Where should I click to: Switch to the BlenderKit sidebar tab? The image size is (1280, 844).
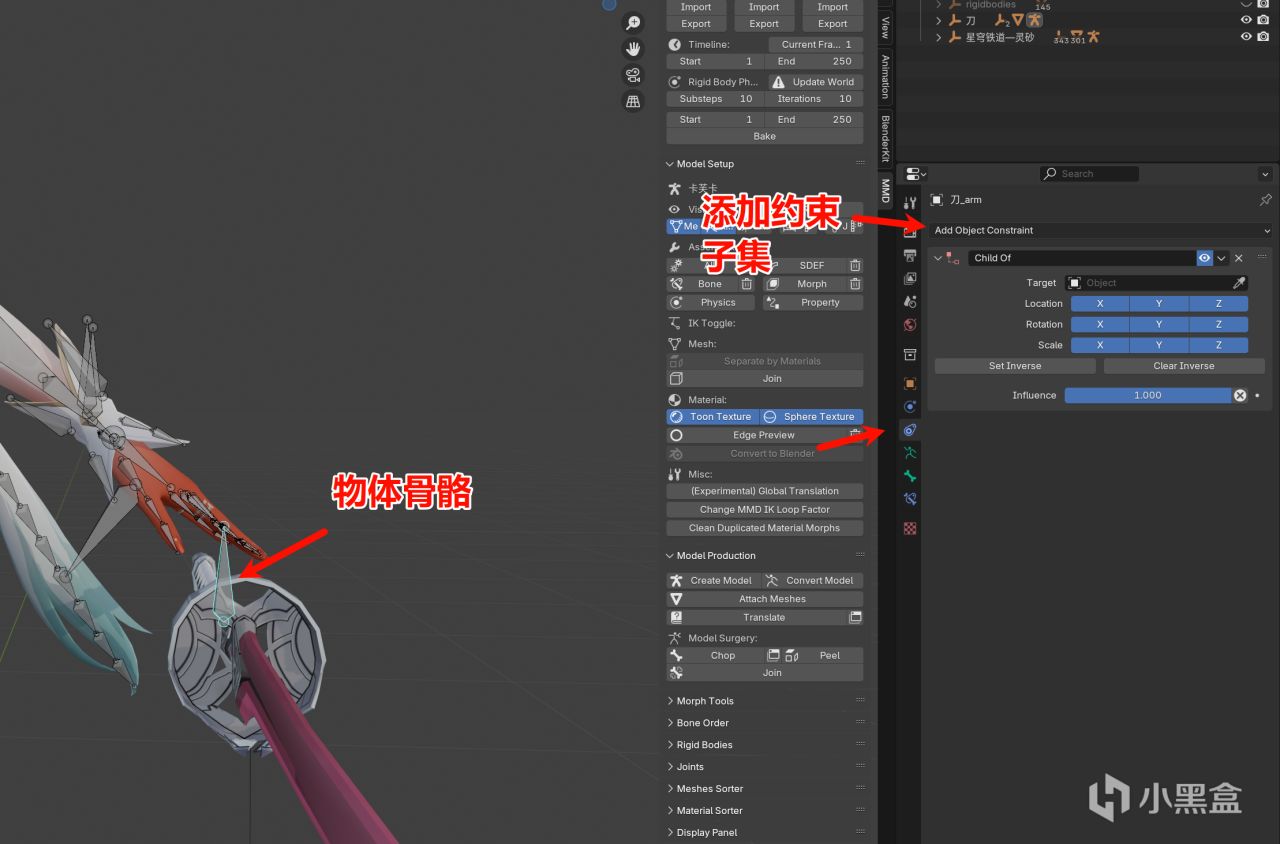[x=885, y=138]
